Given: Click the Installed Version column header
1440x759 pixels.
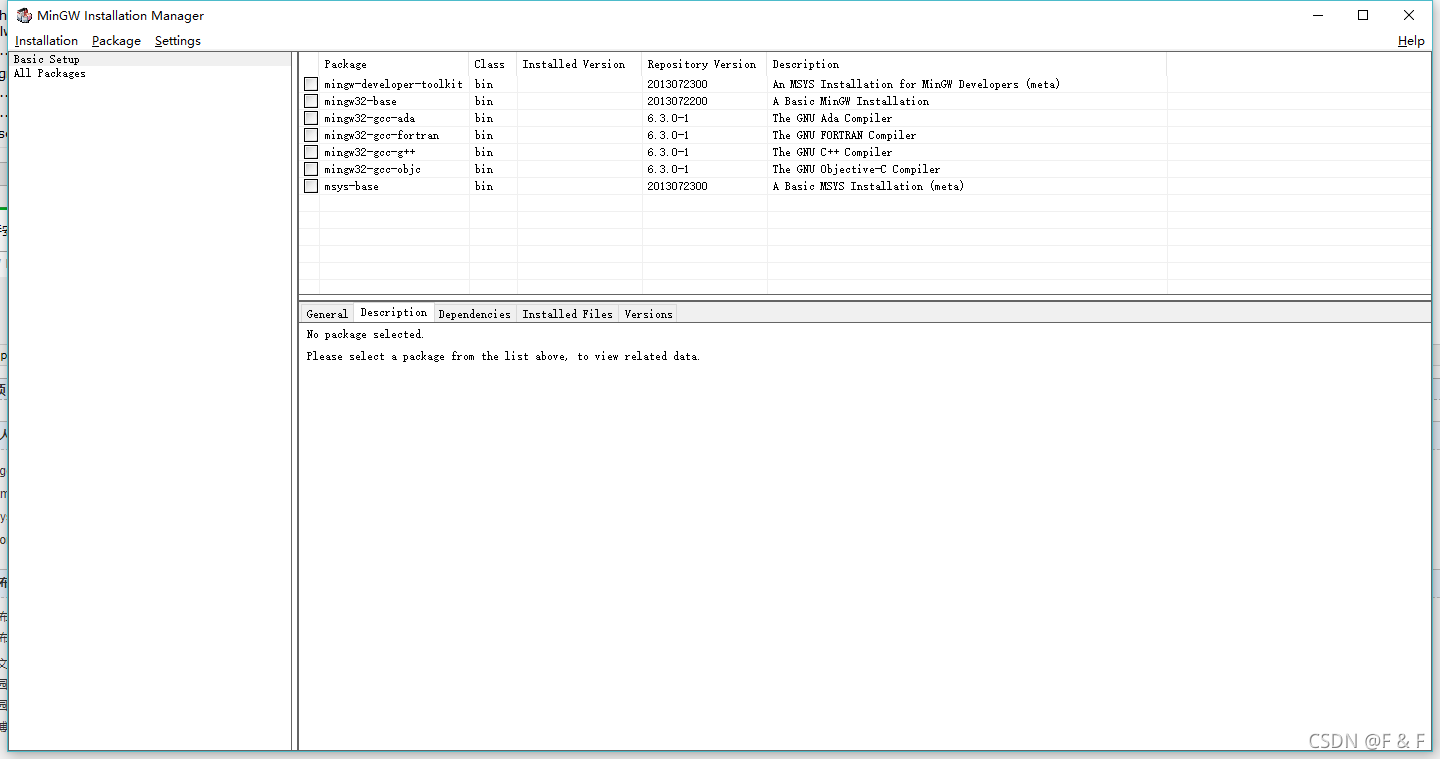Looking at the screenshot, I should tap(579, 64).
